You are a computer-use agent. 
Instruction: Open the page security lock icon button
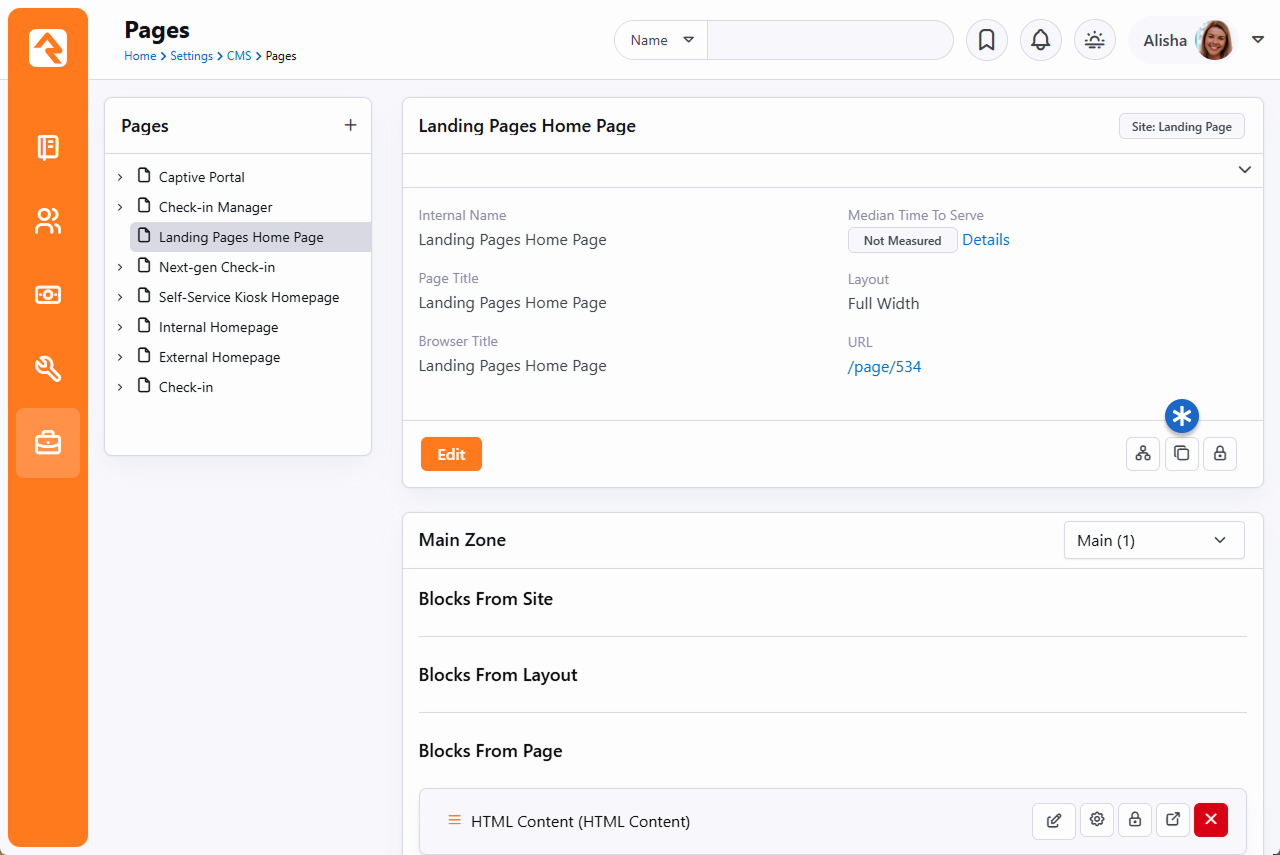[x=1220, y=454]
